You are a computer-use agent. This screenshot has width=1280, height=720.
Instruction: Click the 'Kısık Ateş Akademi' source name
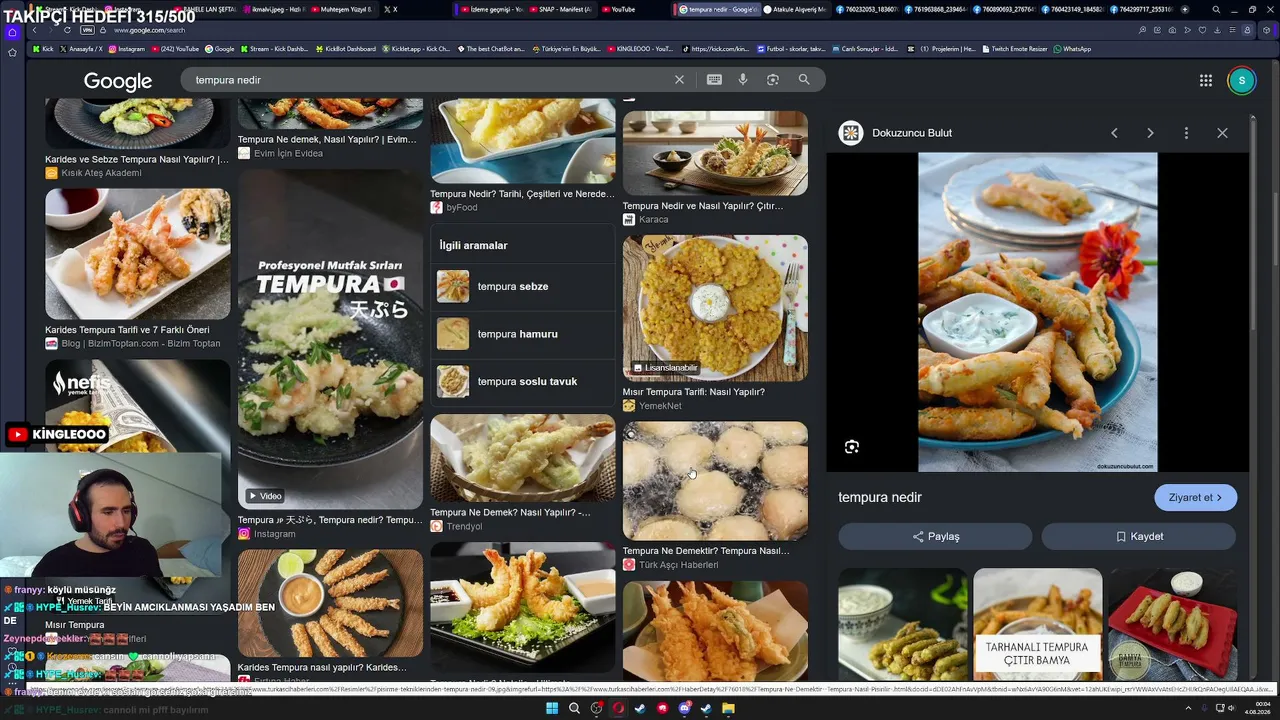click(101, 173)
